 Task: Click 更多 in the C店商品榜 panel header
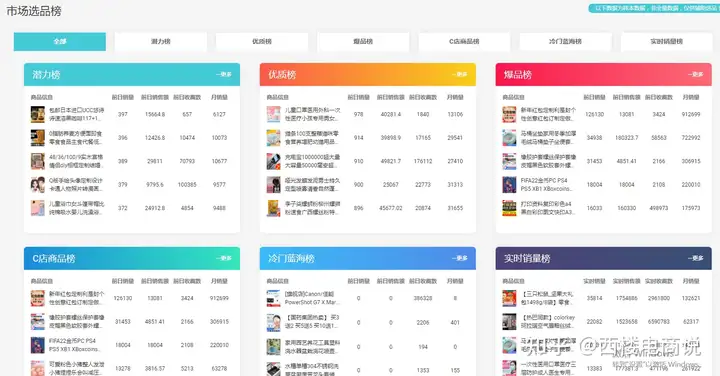click(224, 258)
